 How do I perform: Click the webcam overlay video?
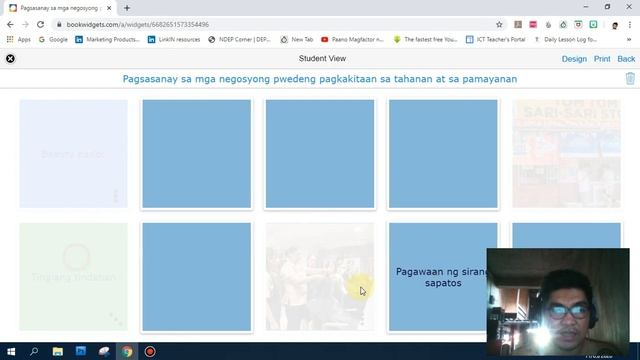click(558, 302)
